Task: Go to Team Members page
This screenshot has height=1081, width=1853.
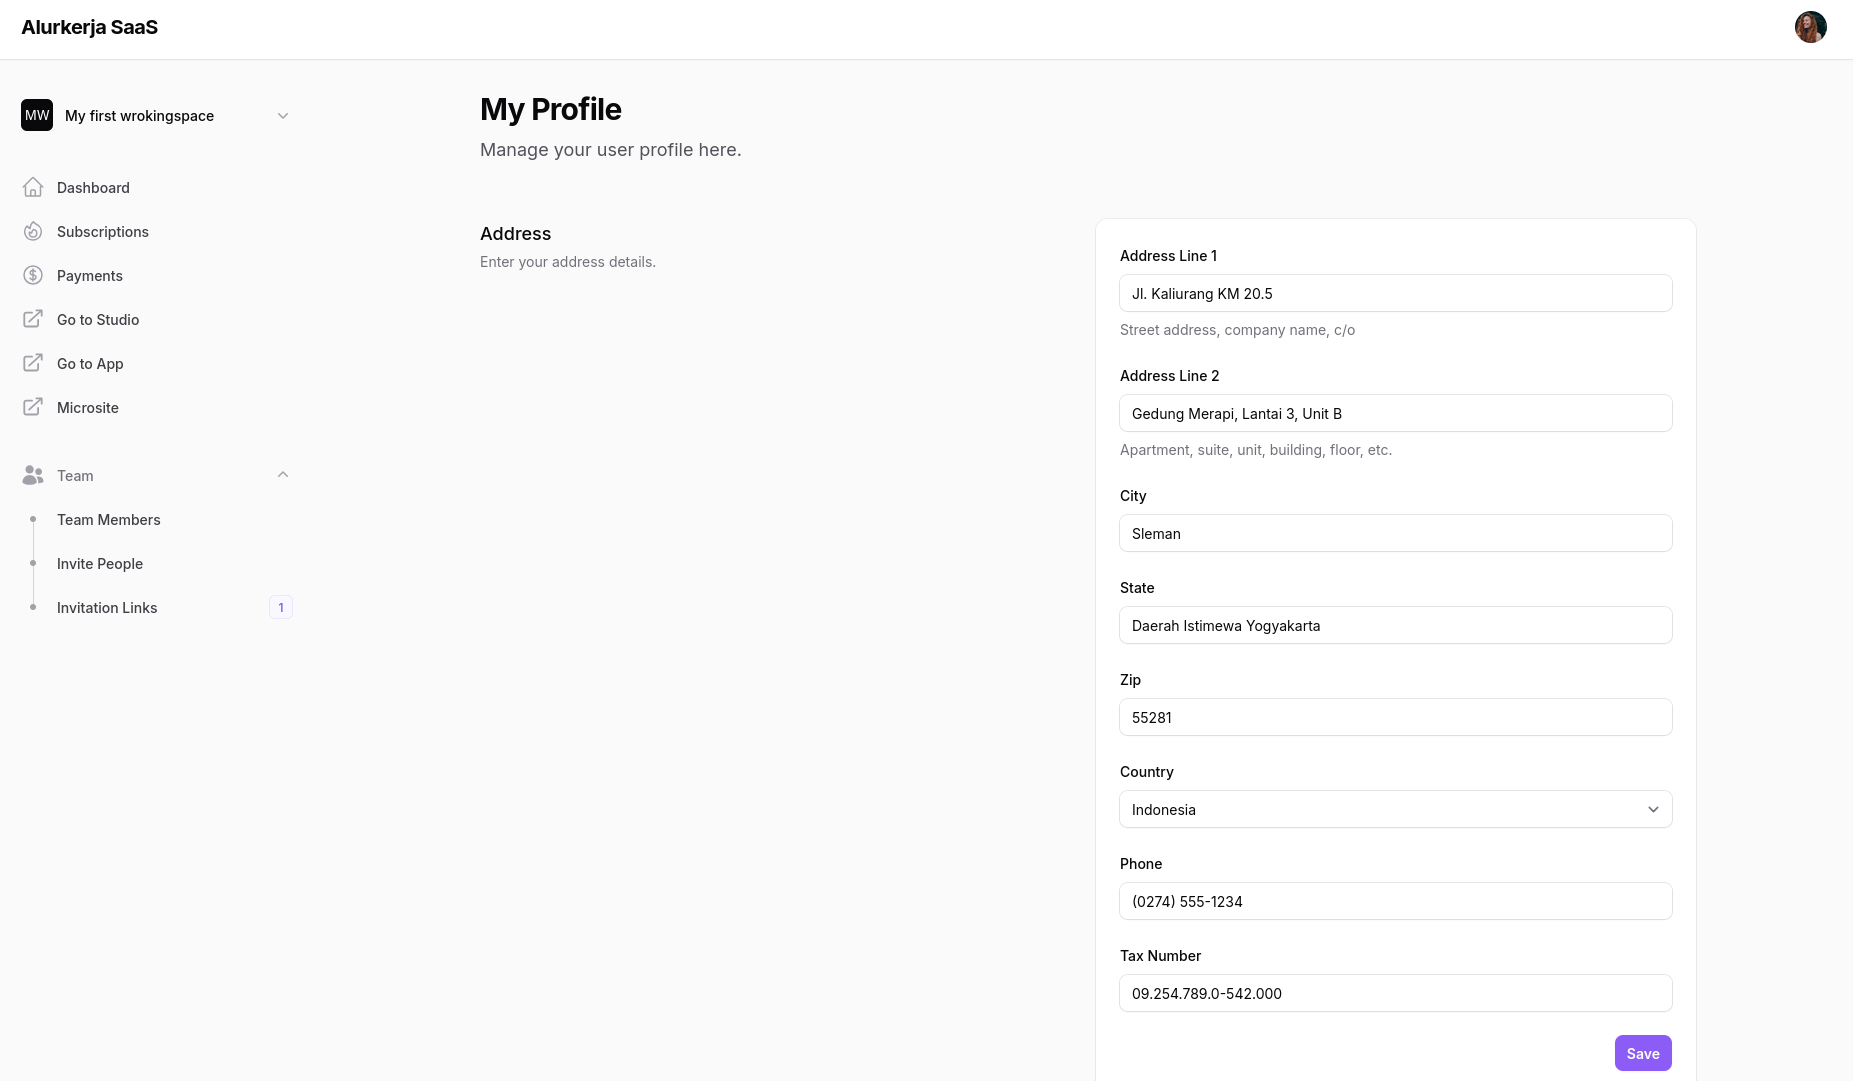Action: click(109, 520)
